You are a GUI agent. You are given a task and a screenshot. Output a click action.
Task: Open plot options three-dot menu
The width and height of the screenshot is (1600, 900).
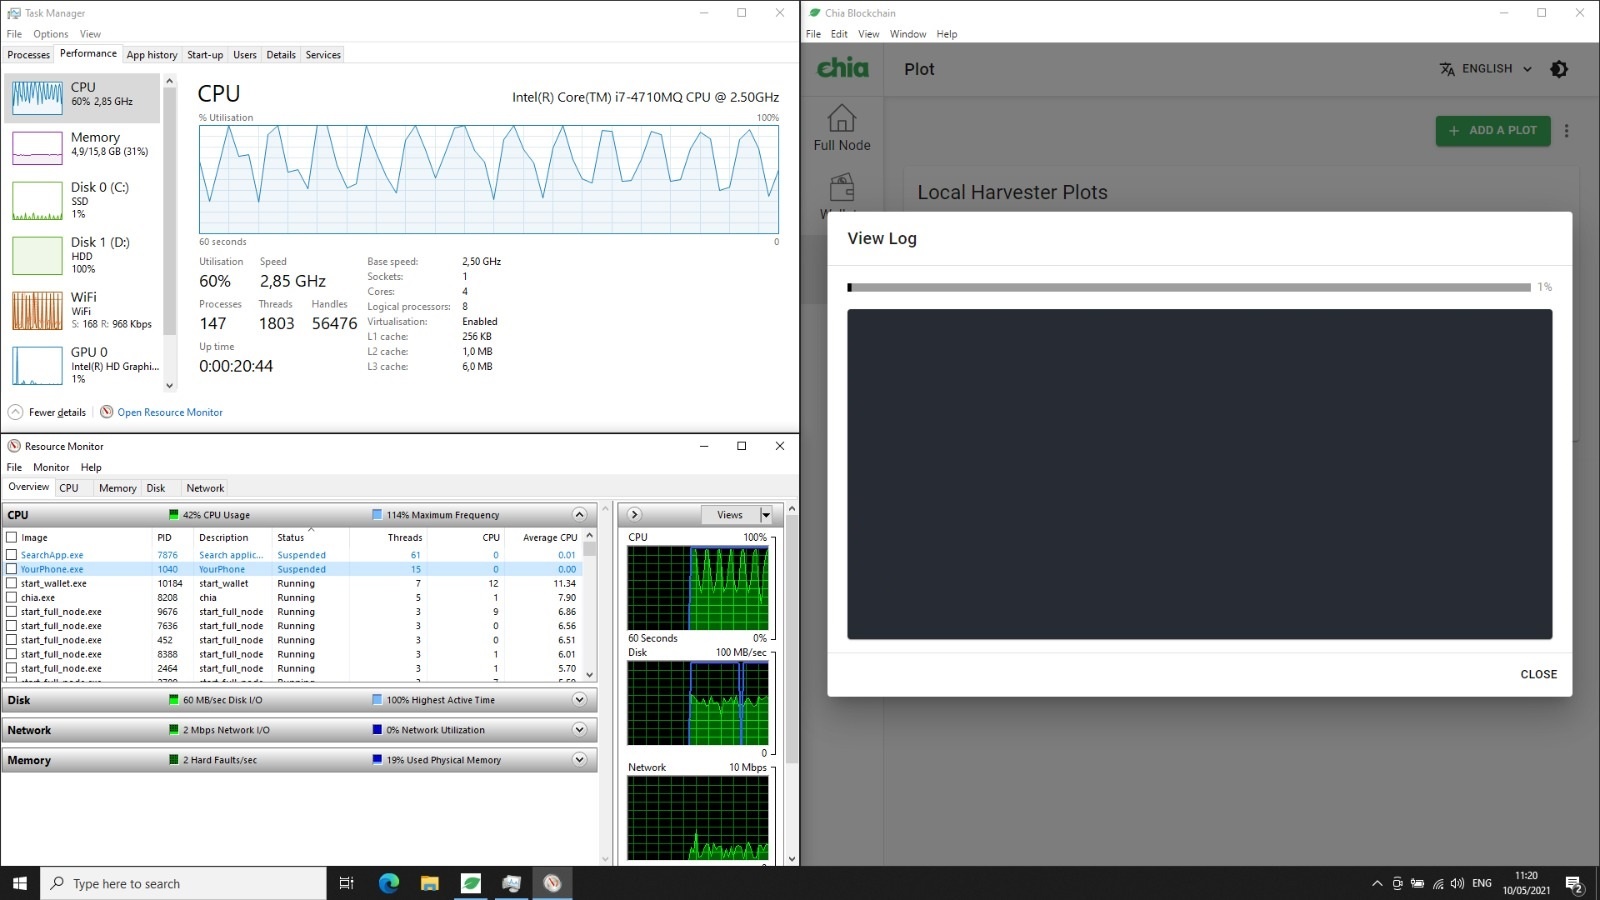tap(1567, 131)
